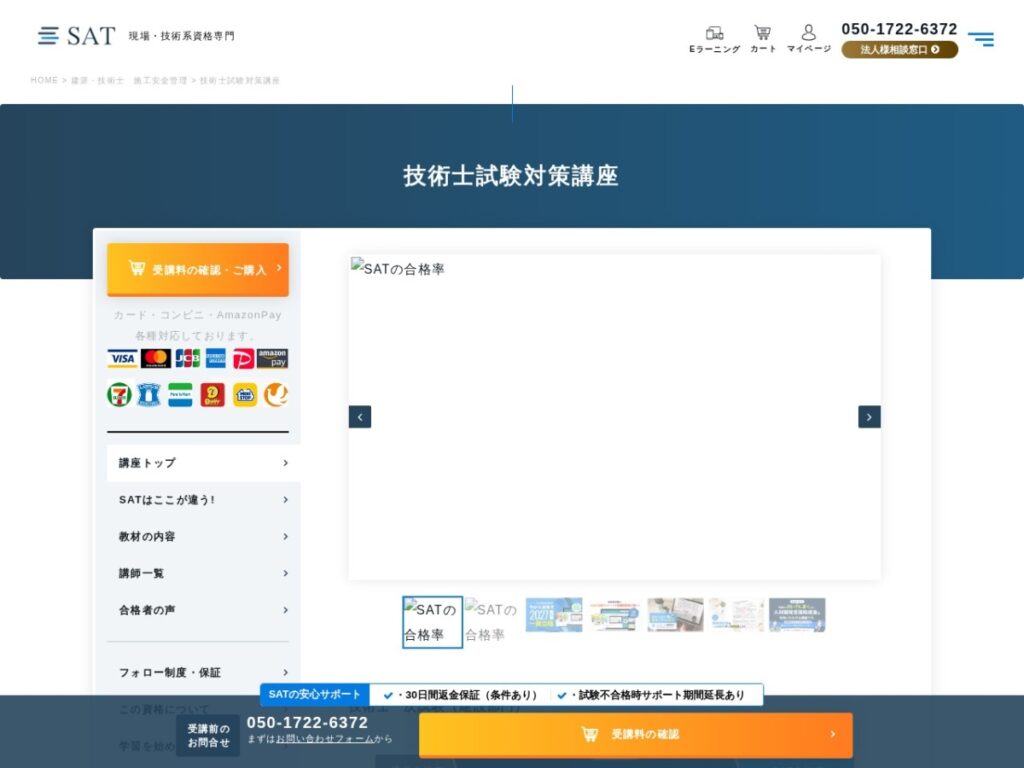Select the fifth carousel thumbnail
This screenshot has width=1024, height=768.
[675, 615]
